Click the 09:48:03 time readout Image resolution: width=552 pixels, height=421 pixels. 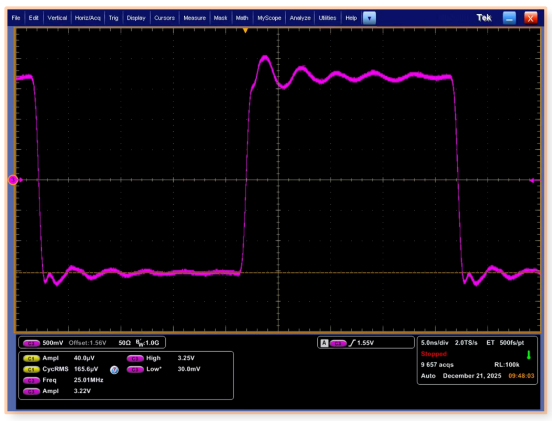click(521, 376)
